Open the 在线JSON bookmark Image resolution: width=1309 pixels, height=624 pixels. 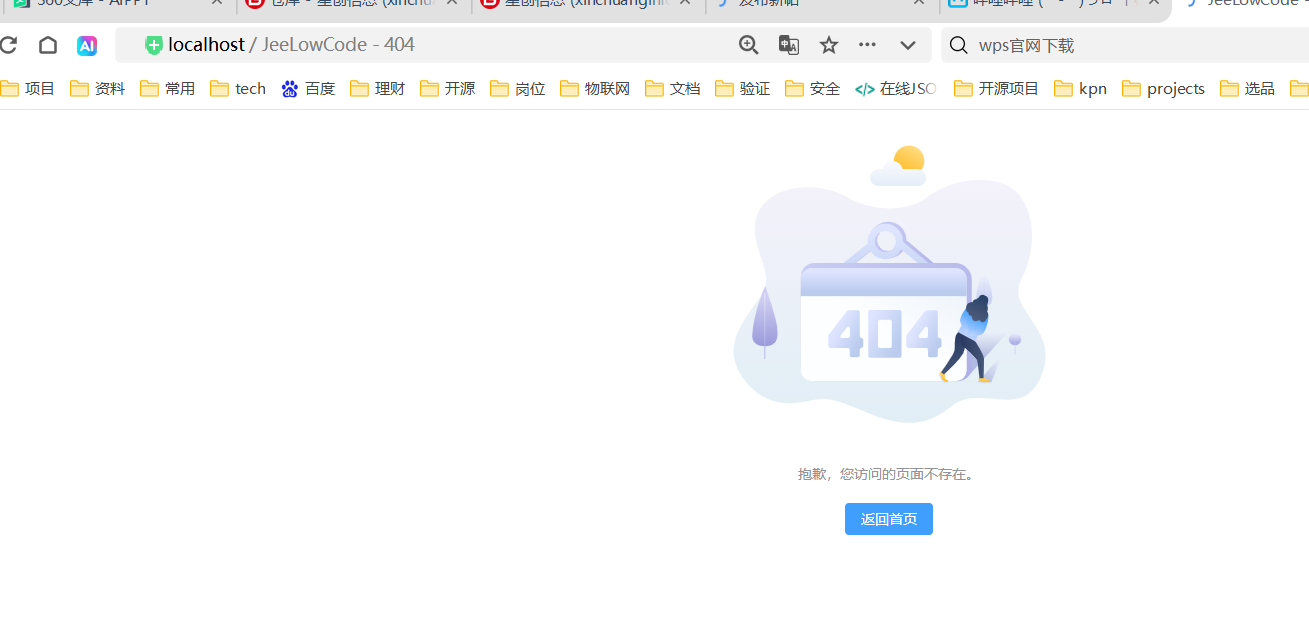tap(896, 89)
